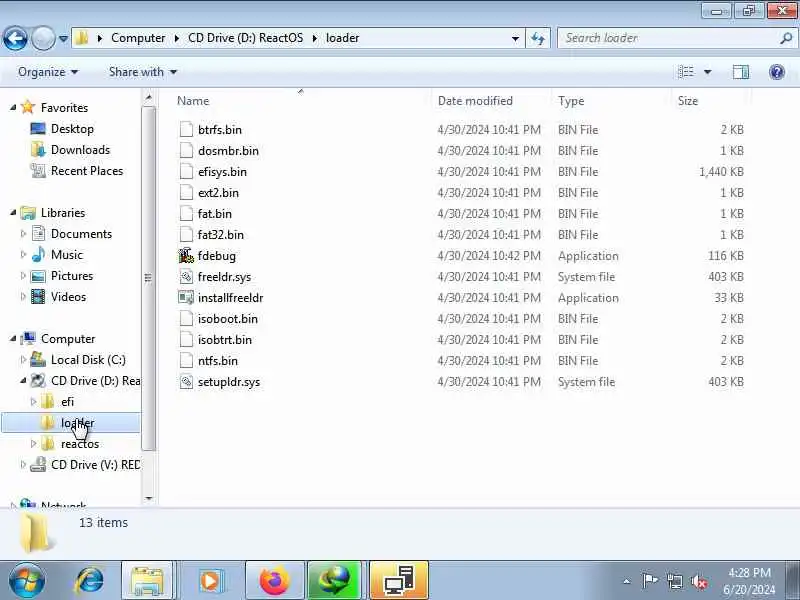This screenshot has height=600, width=800.
Task: Open Windows Help via question mark icon
Action: [777, 72]
